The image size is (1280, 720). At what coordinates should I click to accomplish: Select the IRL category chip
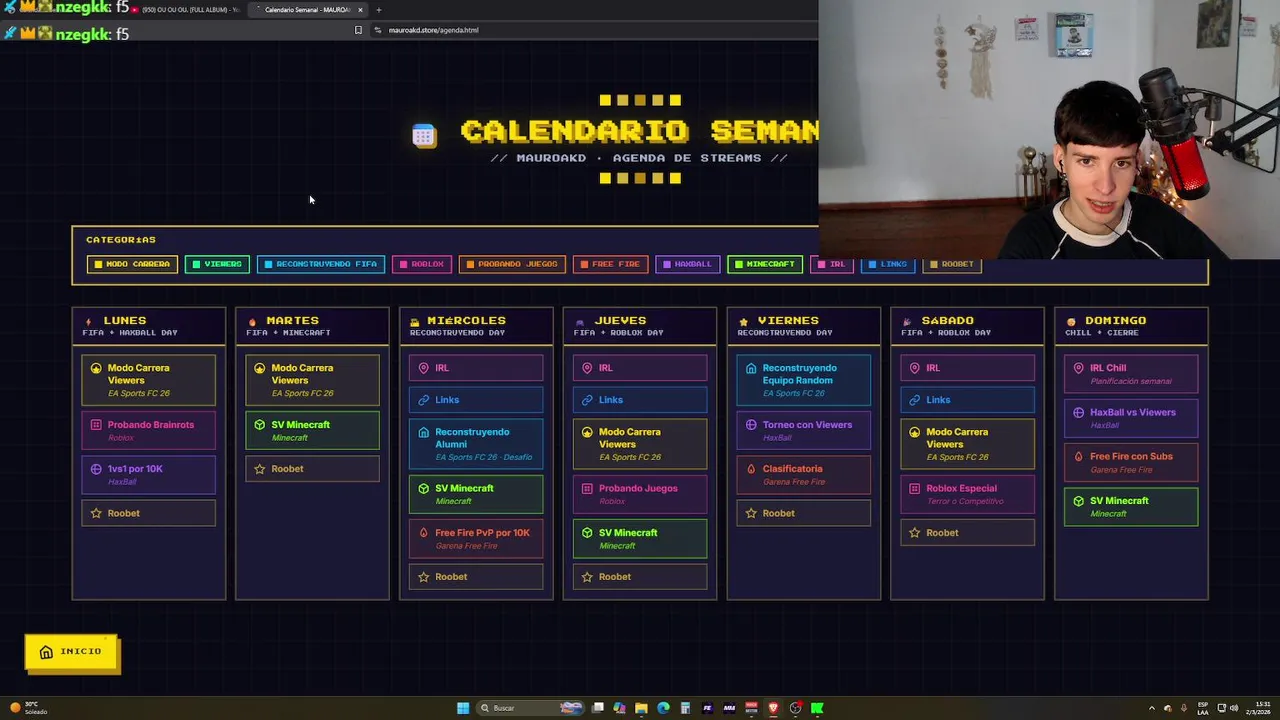point(831,264)
